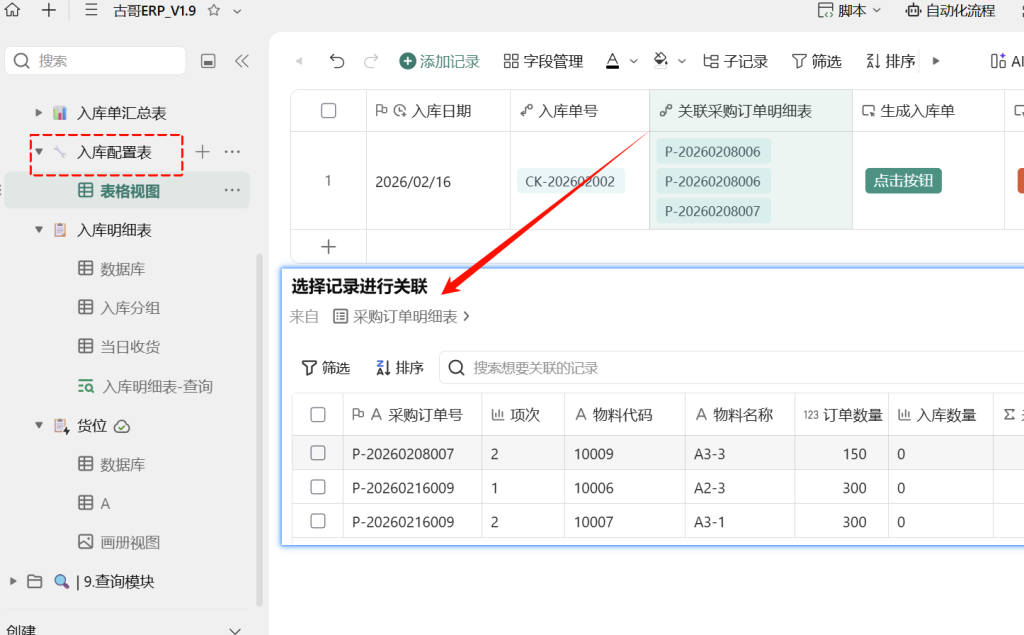1024x635 pixels.
Task: Click the sidebar 搜索 field
Action: click(95, 61)
